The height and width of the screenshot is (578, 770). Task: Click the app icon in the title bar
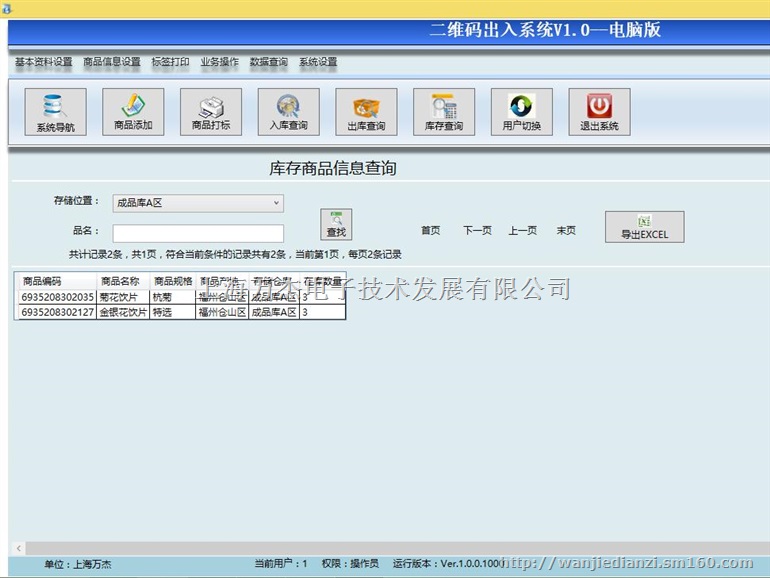pos(6,8)
